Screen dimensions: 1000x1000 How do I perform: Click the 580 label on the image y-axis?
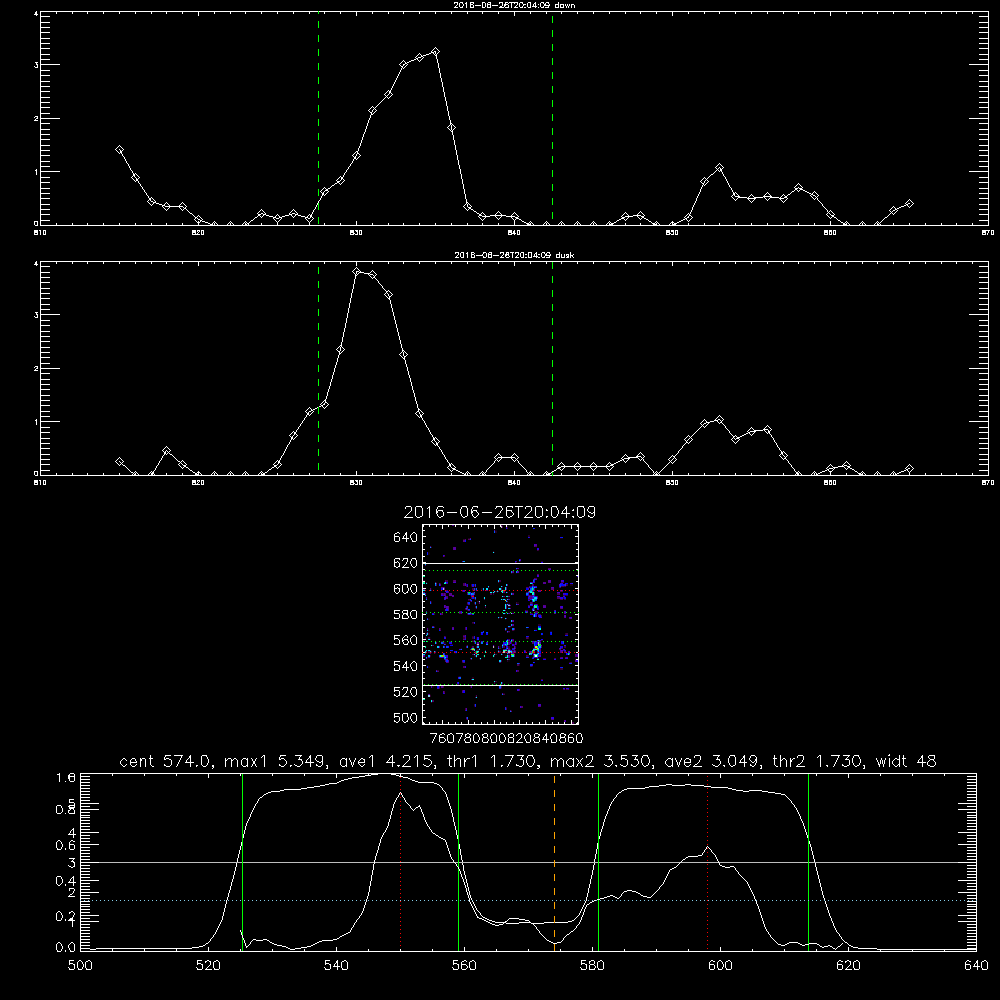click(x=406, y=615)
